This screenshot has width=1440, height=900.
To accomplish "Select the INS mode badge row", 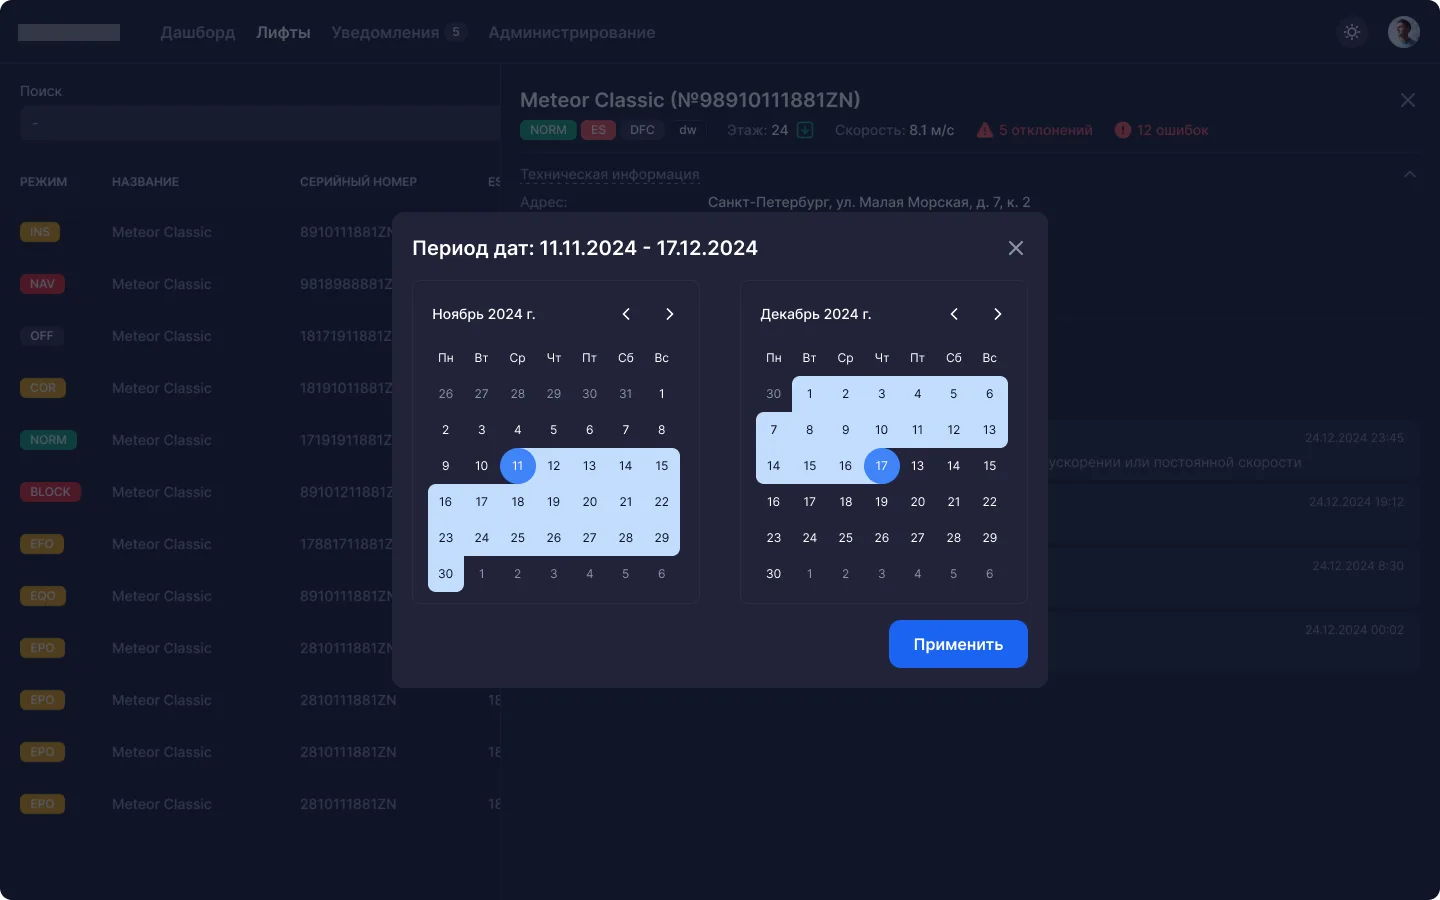I will (x=40, y=232).
